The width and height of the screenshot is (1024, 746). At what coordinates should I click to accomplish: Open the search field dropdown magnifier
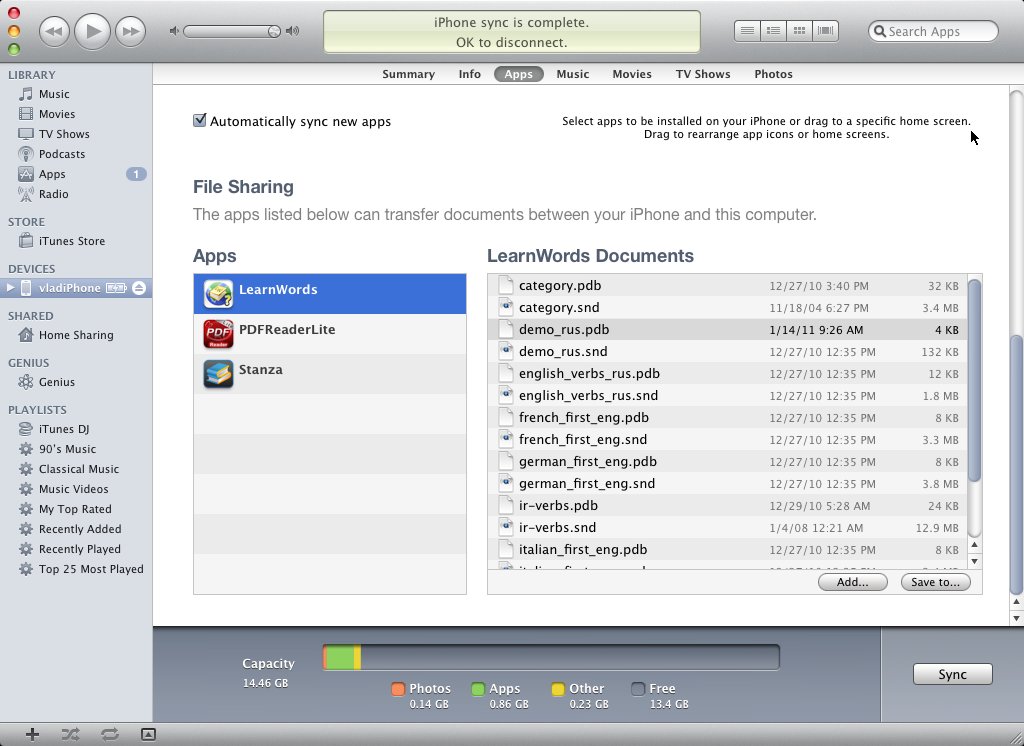click(x=880, y=32)
